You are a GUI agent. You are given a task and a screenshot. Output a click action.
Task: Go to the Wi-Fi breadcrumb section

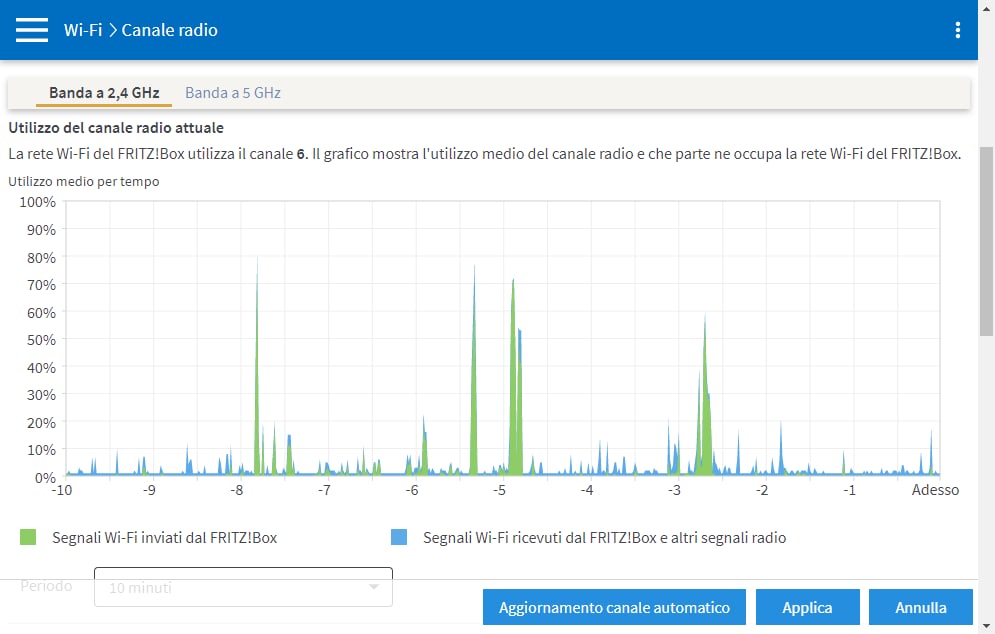click(82, 30)
